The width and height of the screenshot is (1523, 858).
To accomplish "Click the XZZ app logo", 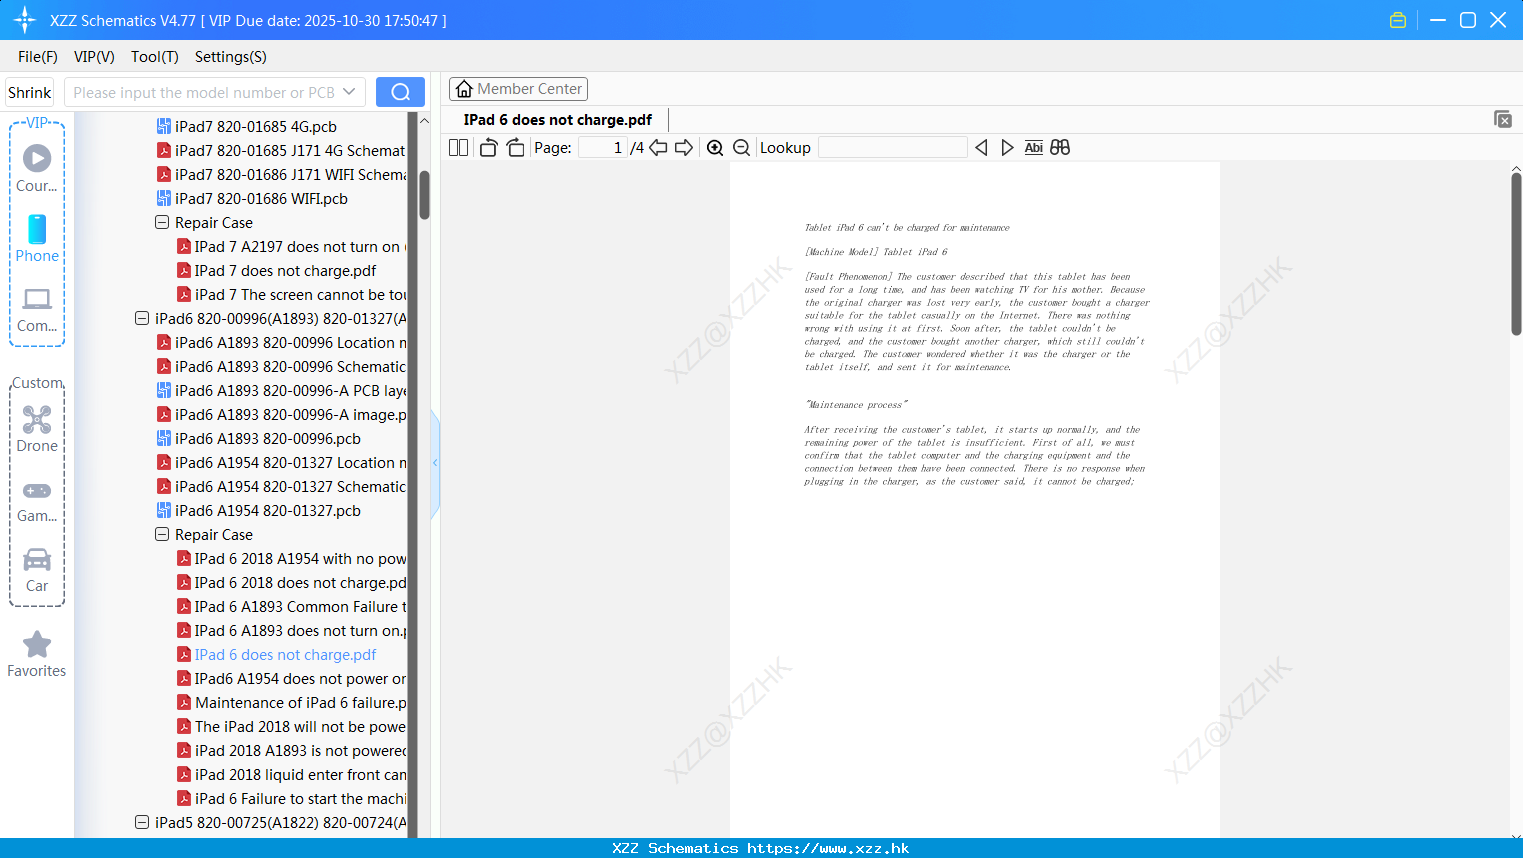I will (x=25, y=20).
